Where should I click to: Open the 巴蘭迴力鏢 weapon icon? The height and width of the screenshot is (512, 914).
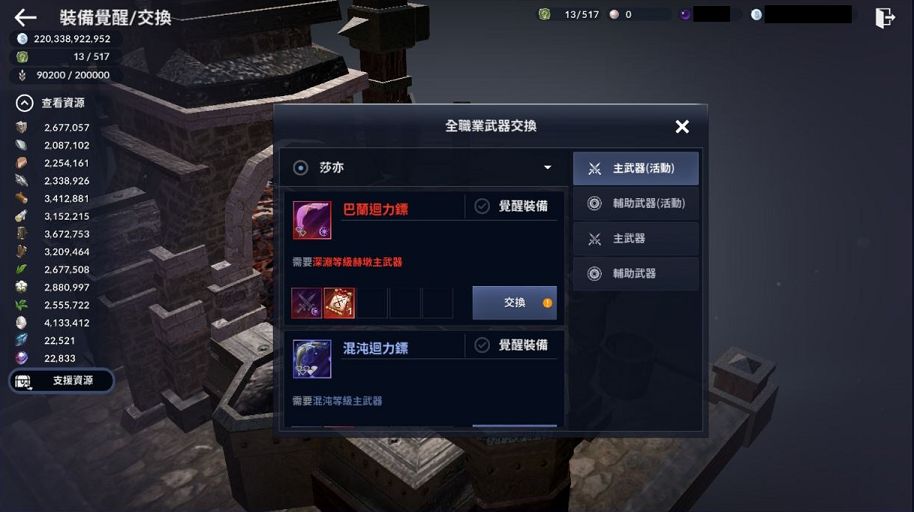312,220
